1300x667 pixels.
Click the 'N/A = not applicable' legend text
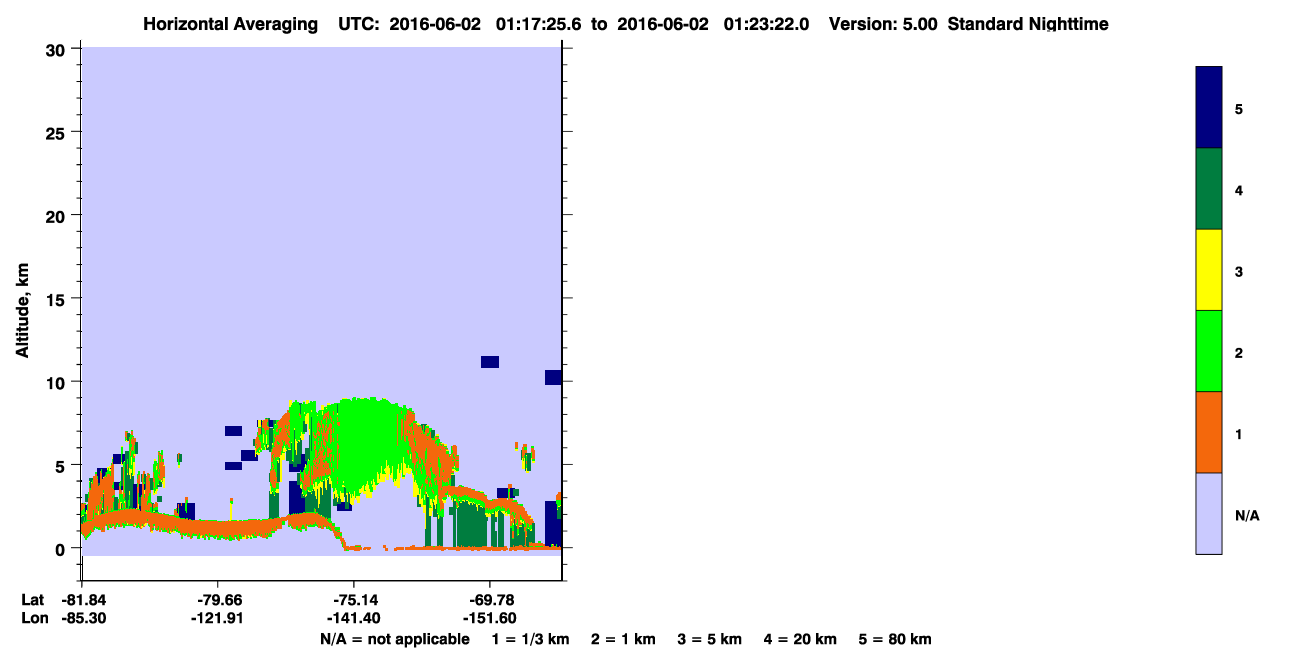[394, 639]
